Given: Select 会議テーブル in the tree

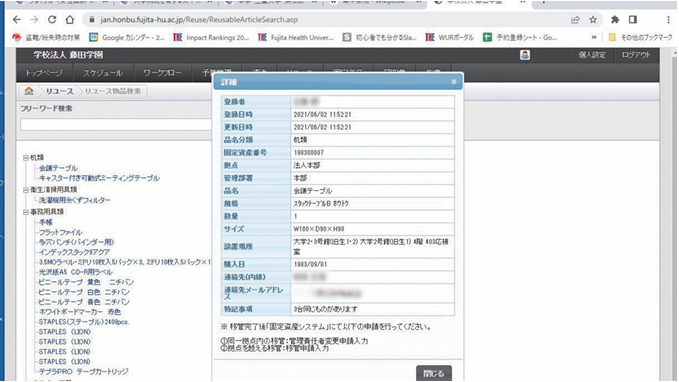Looking at the screenshot, I should [58, 168].
